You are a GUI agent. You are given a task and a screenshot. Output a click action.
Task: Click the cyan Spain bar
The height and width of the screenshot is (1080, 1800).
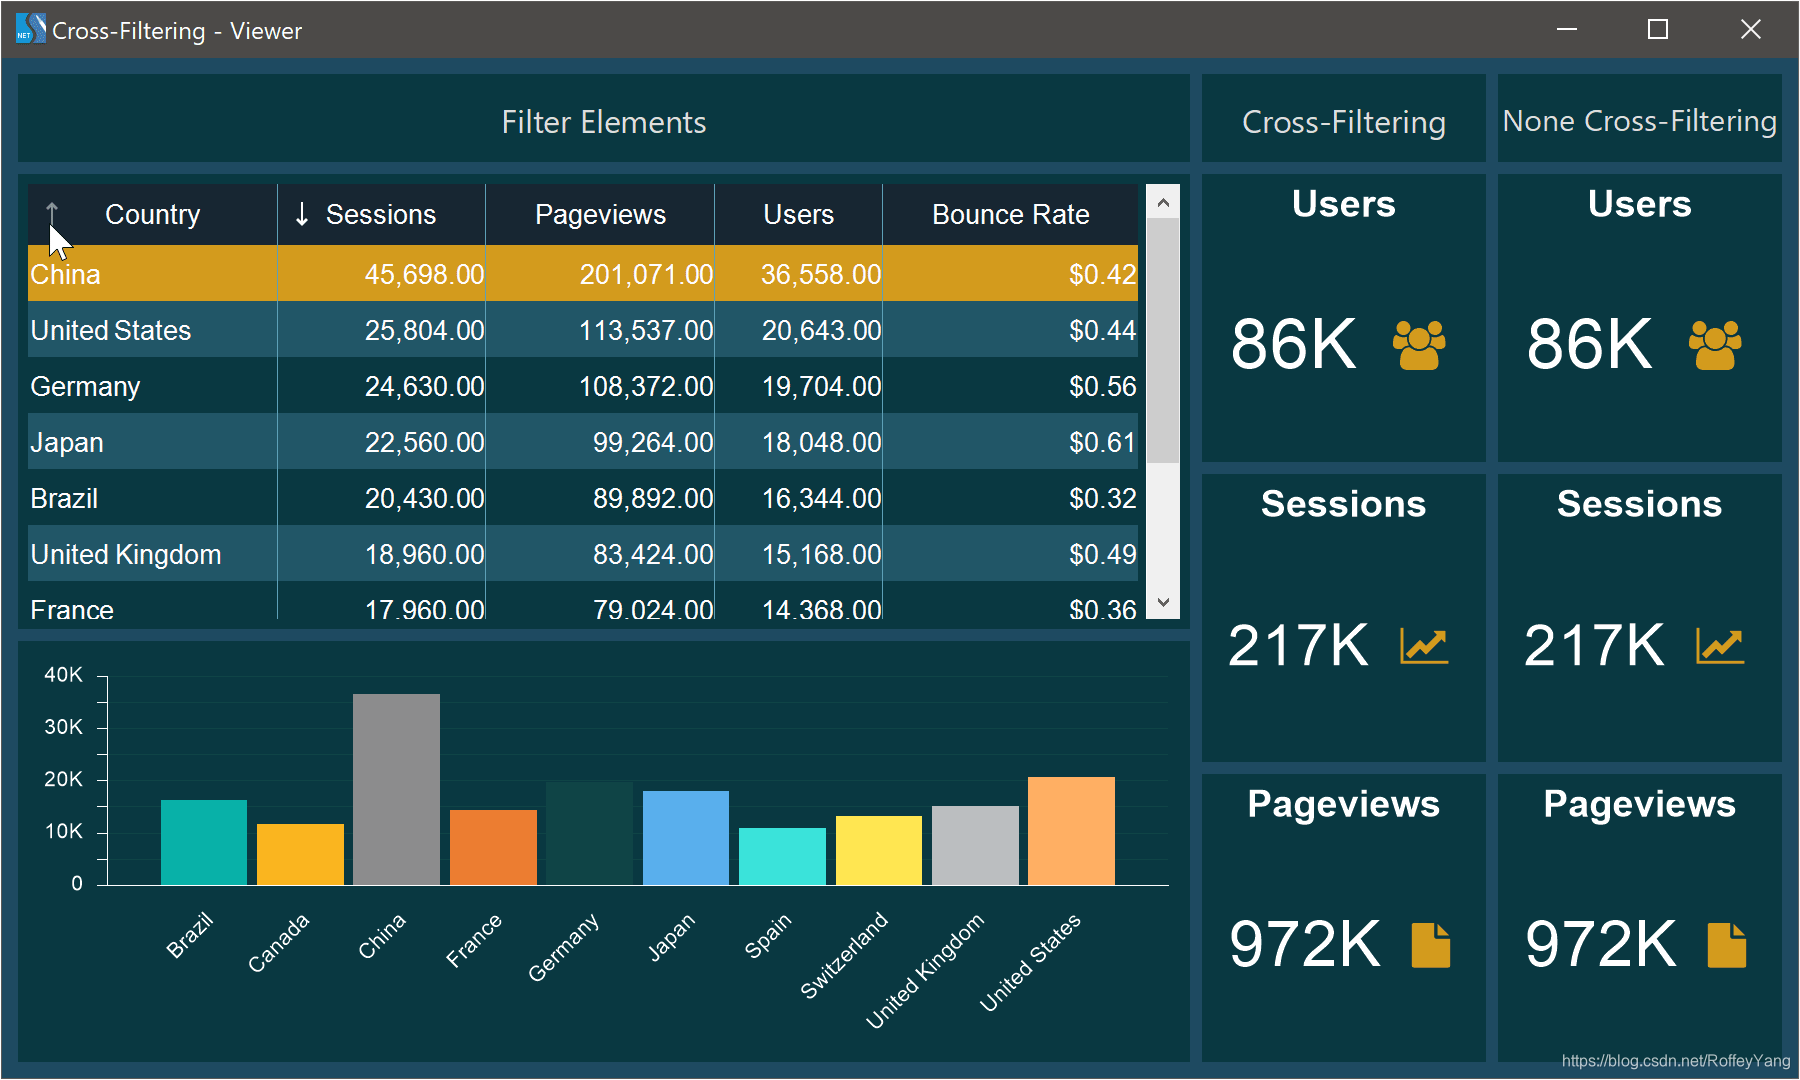(782, 856)
